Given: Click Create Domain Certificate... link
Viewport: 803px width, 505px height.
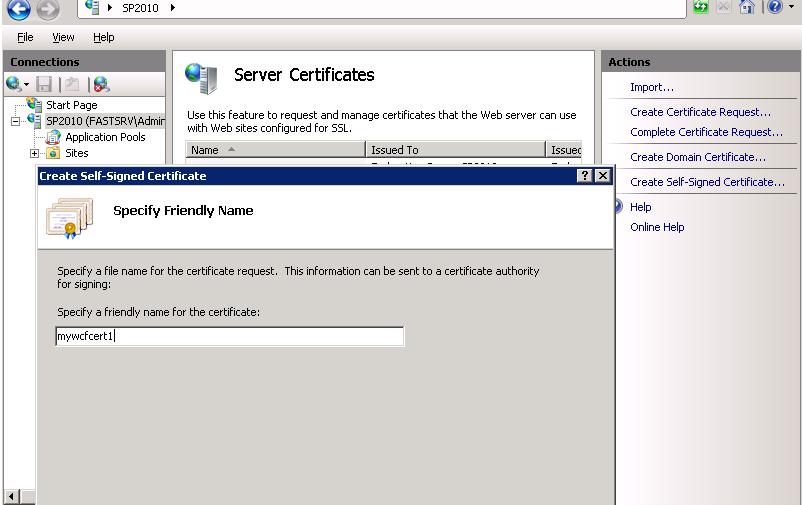Looking at the screenshot, I should (x=698, y=157).
